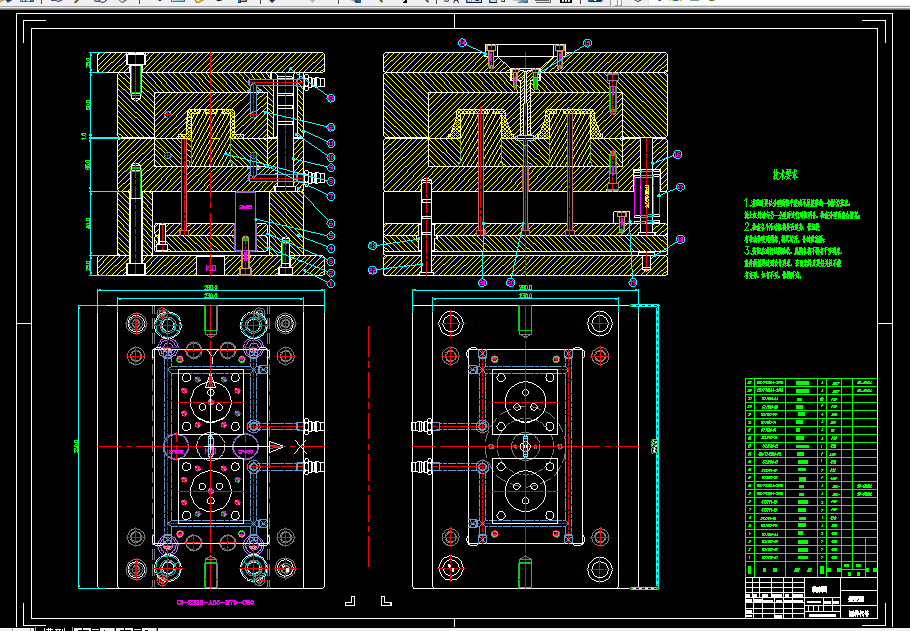The image size is (910, 631).
Task: Select the 230.0 dimension above left plan view
Action: tap(210, 296)
